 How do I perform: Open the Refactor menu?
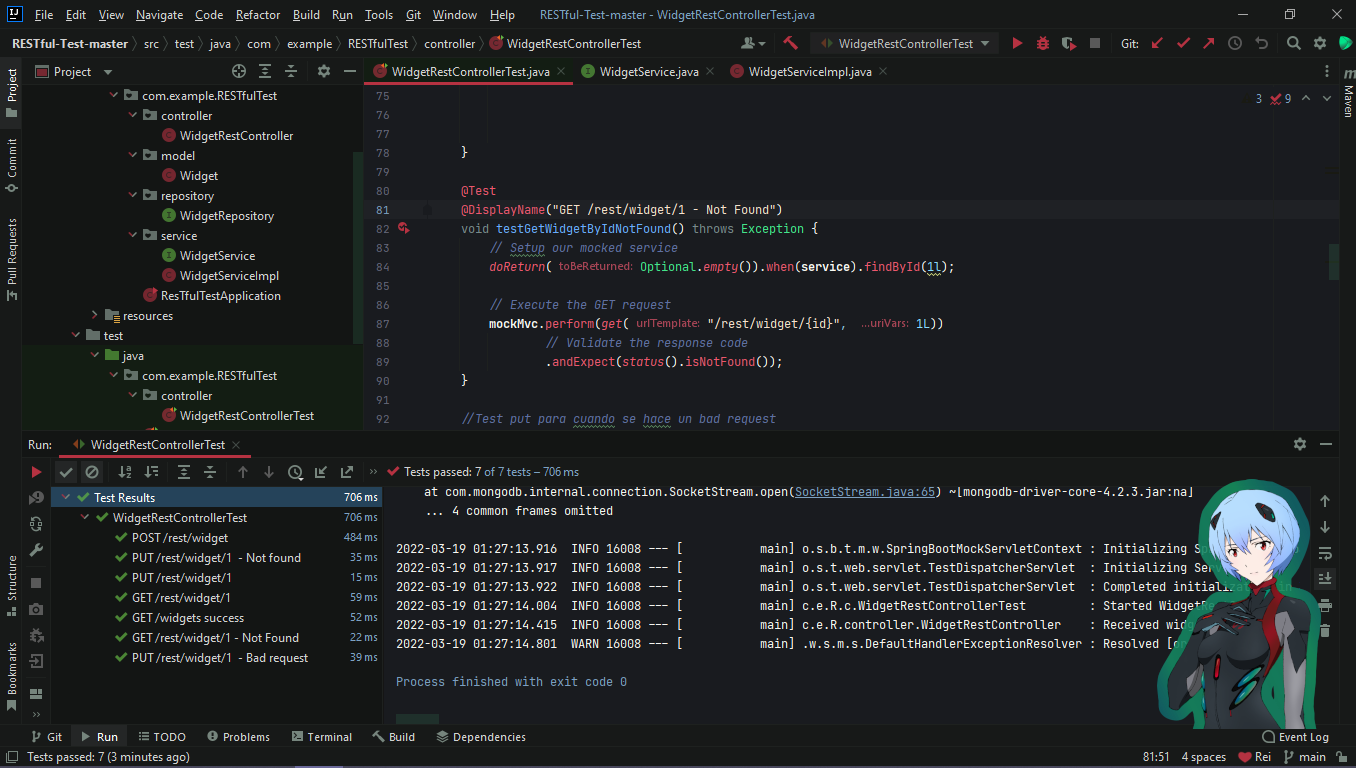(258, 15)
